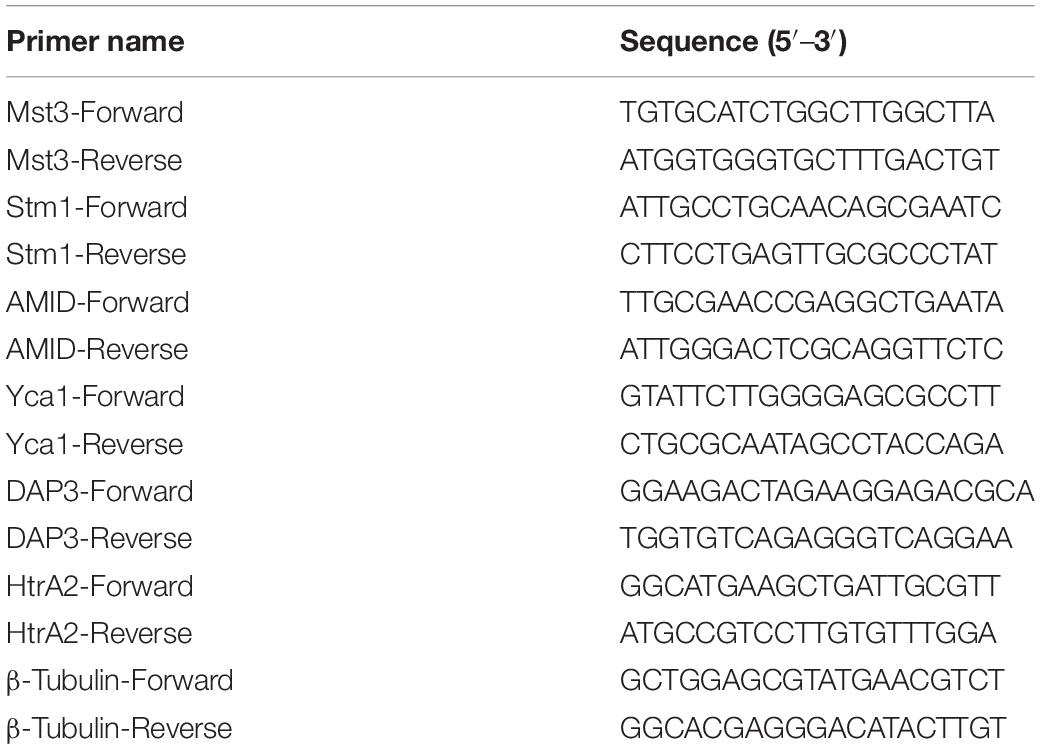Click the Yca1-Reverse row label
This screenshot has width=1040, height=749.
94,444
